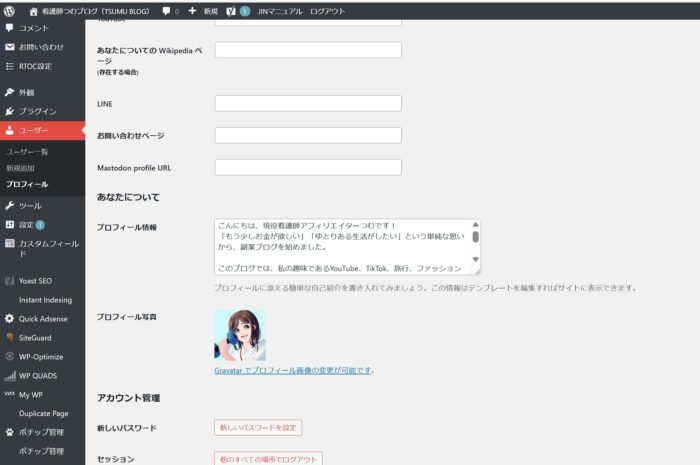Open プラグイン plug icon
The height and width of the screenshot is (465, 700).
[9, 111]
